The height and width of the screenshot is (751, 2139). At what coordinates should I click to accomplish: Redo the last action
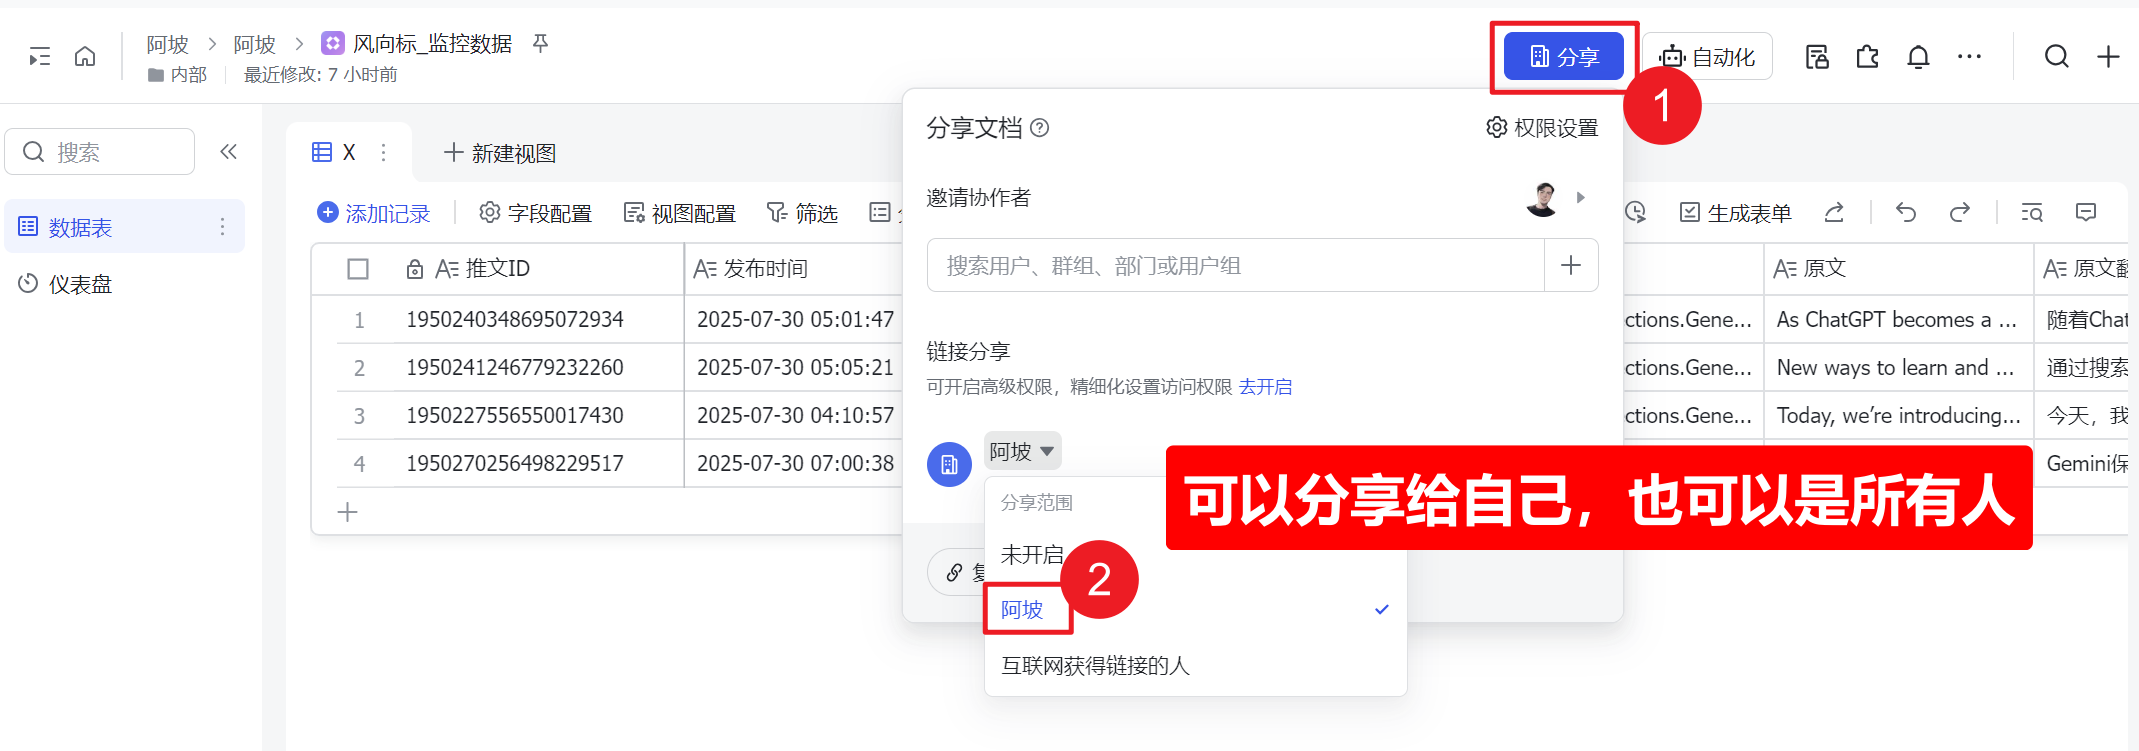(1960, 212)
